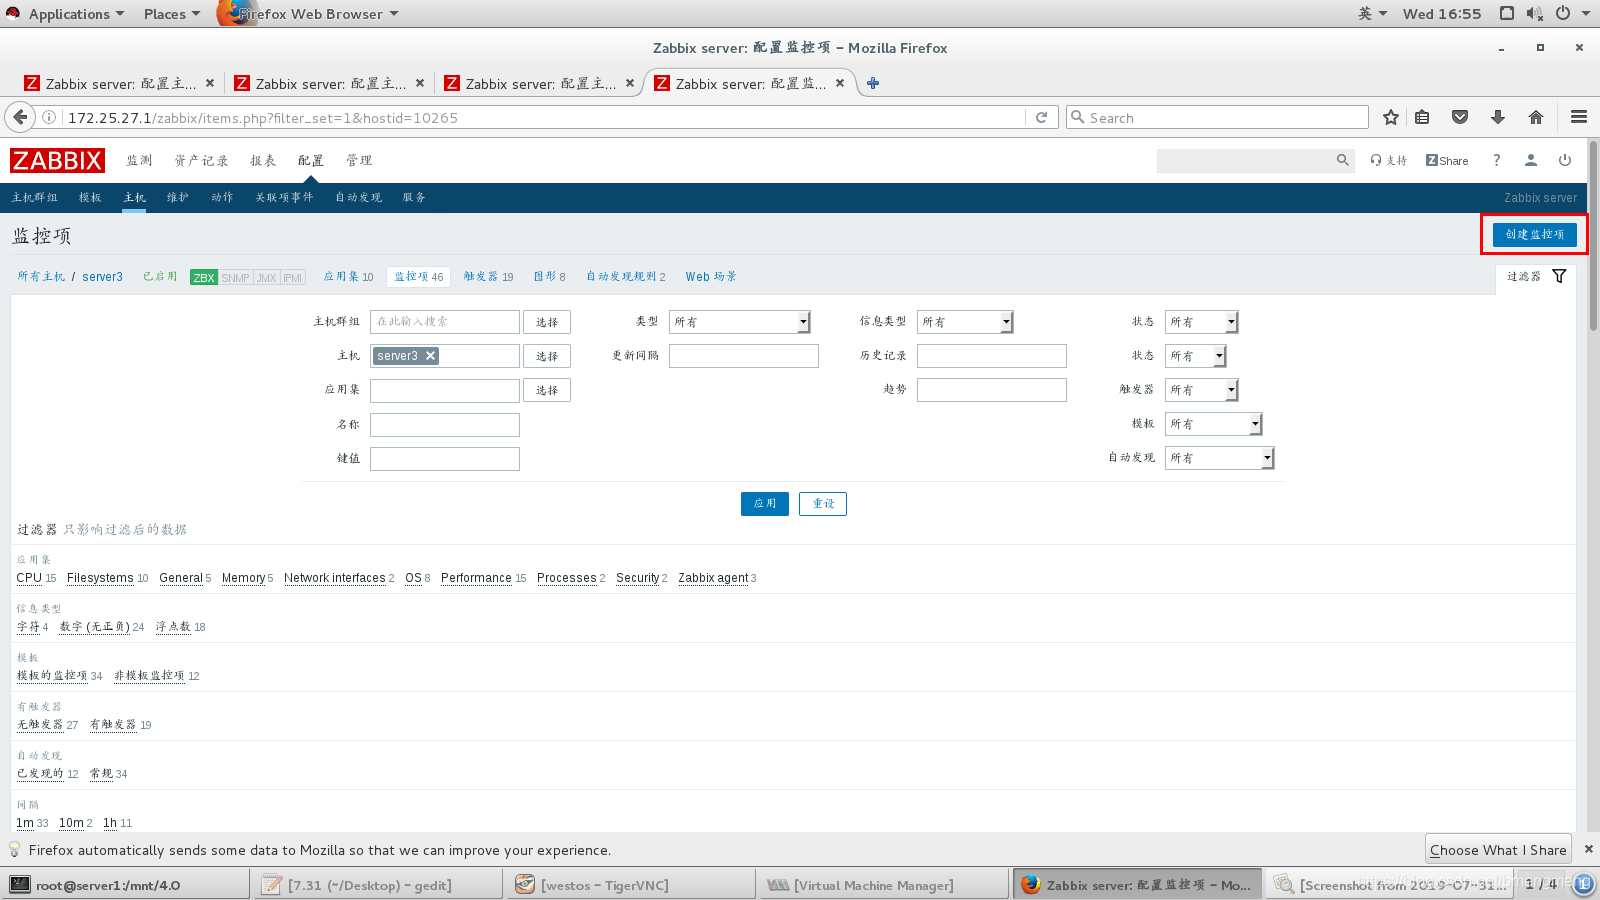Screen dimensions: 1600x900
Task: Click Choose What I Share button
Action: coord(1498,849)
